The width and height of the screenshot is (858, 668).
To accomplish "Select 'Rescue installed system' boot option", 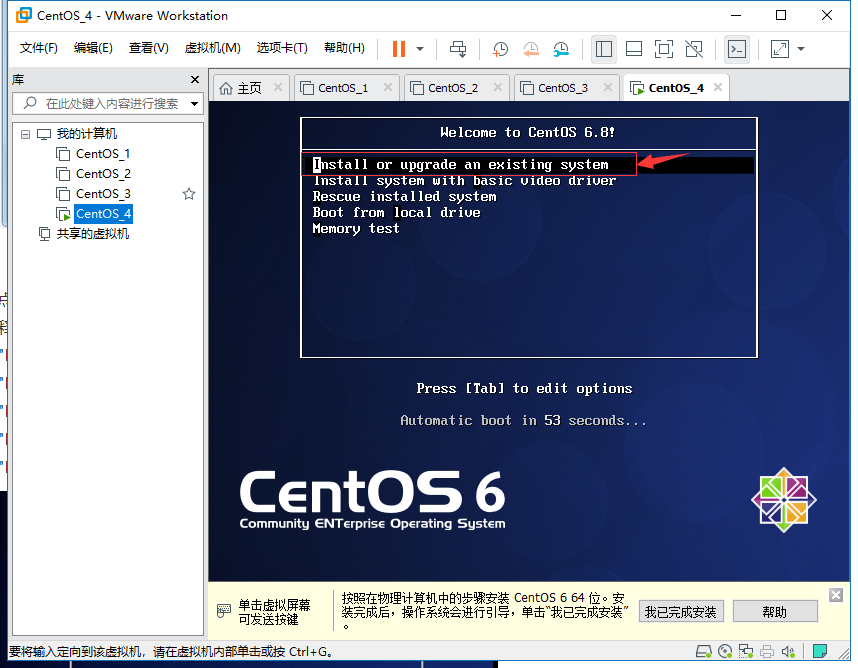I will coord(404,196).
